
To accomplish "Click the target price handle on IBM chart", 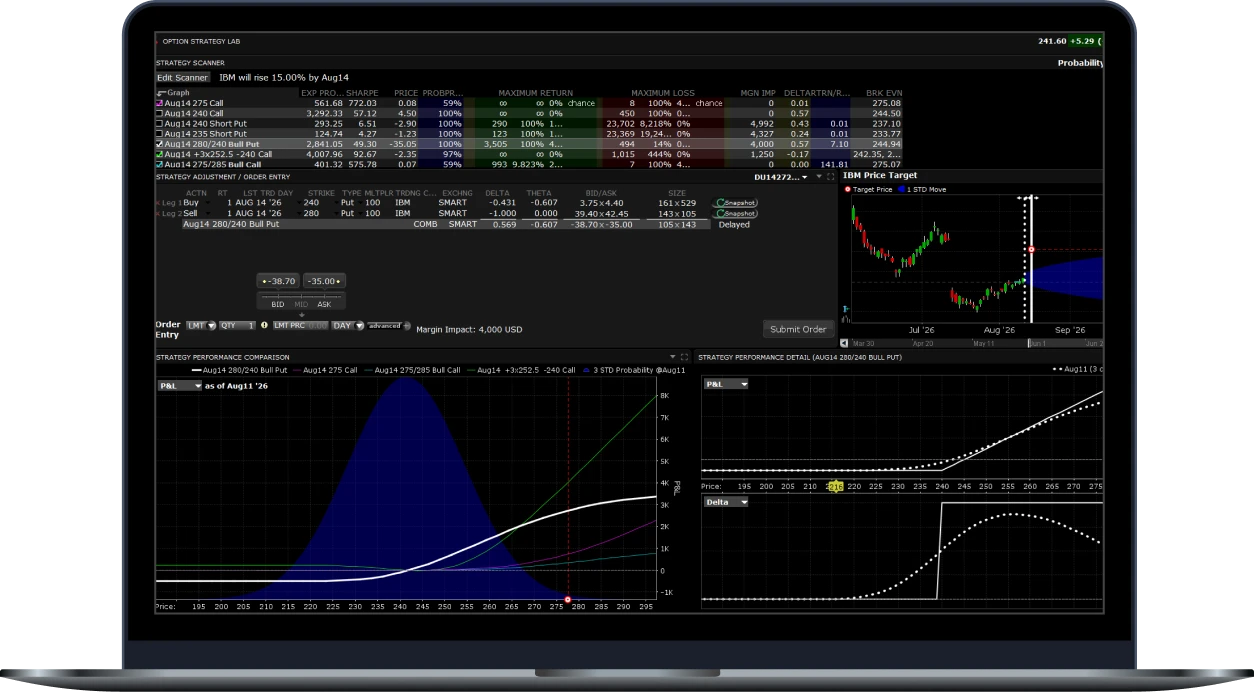I will click(x=1031, y=249).
